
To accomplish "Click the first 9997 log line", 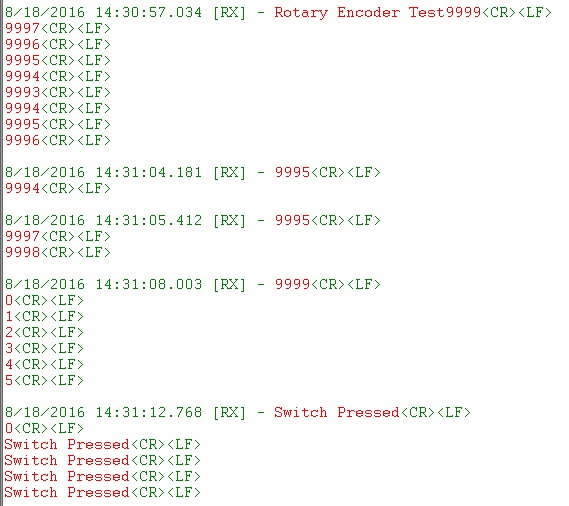I will (57, 29).
